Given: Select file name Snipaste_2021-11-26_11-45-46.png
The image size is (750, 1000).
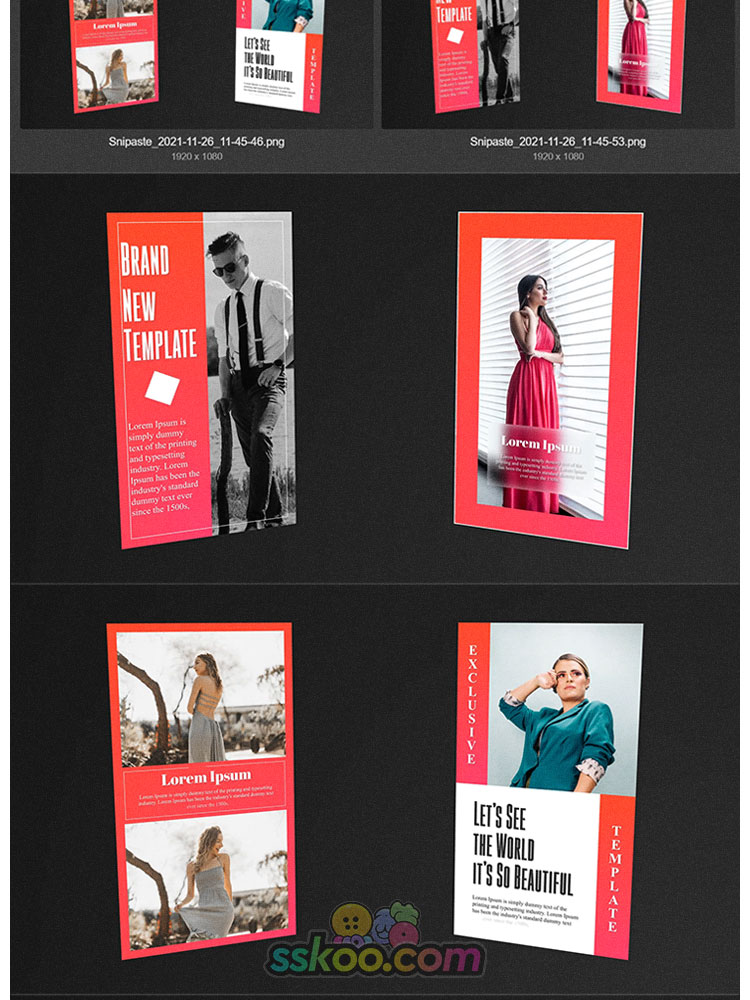Looking at the screenshot, I should coord(196,142).
